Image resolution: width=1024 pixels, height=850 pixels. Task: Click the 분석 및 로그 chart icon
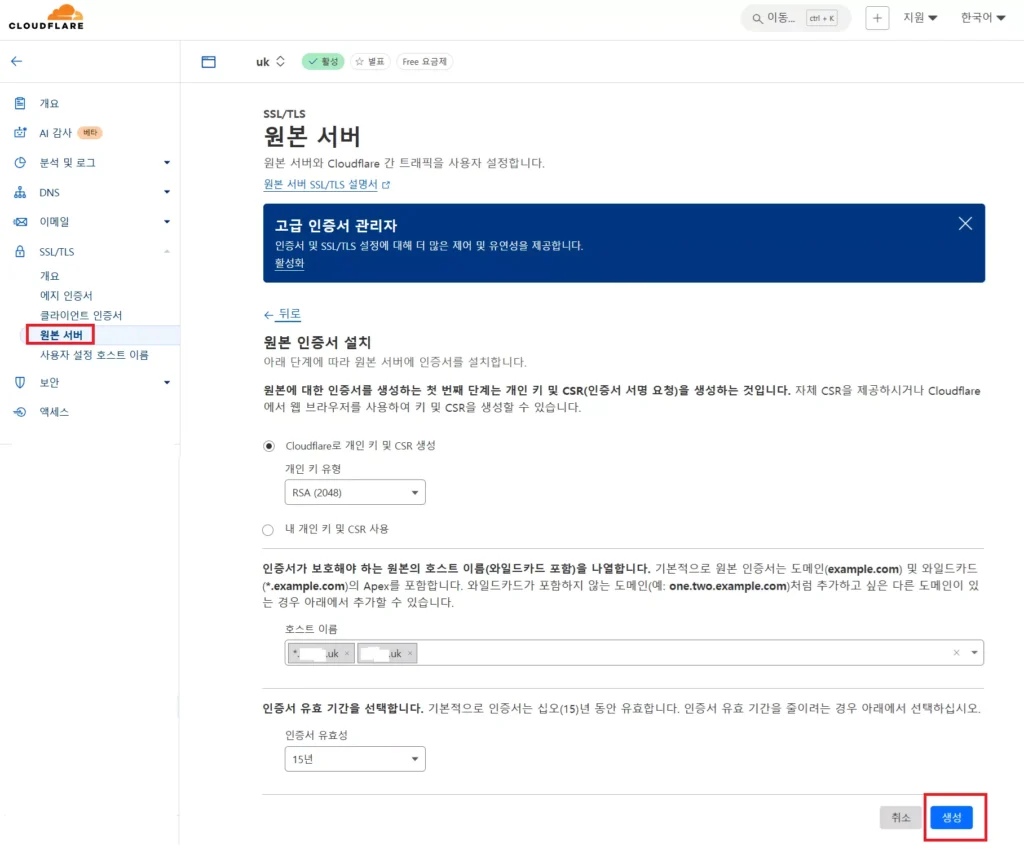pyautogui.click(x=20, y=163)
